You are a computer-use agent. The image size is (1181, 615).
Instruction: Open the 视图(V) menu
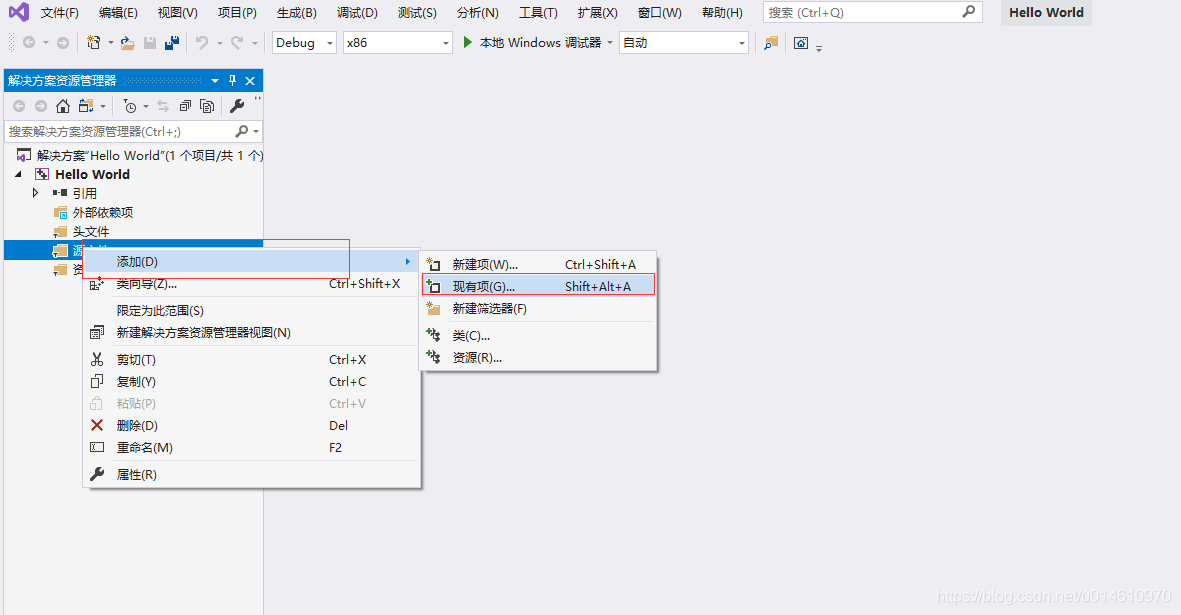click(x=178, y=13)
